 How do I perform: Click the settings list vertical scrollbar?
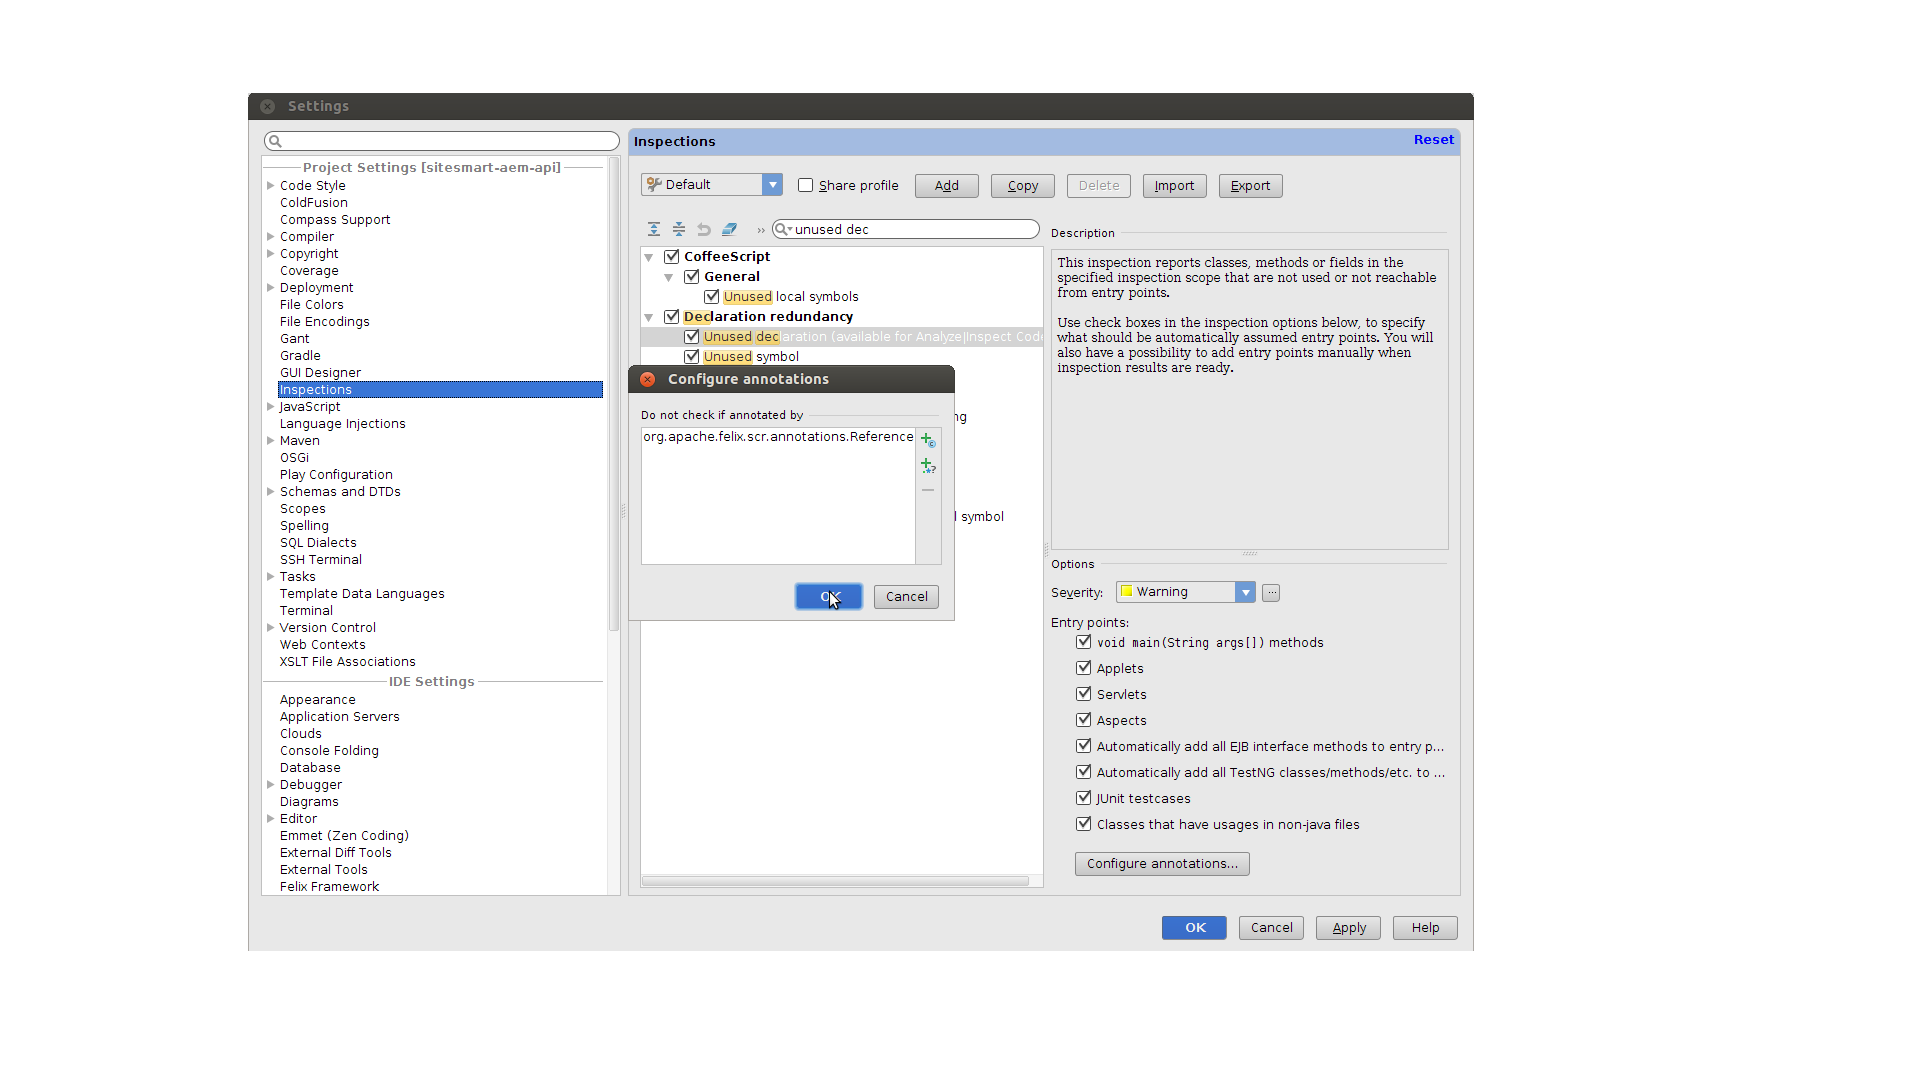point(614,395)
